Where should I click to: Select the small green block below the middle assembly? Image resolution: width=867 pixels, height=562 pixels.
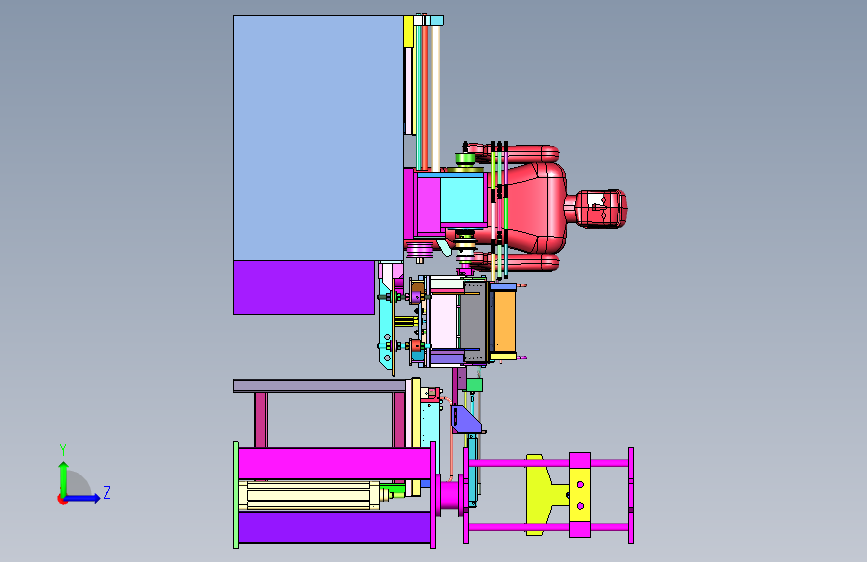coord(474,385)
